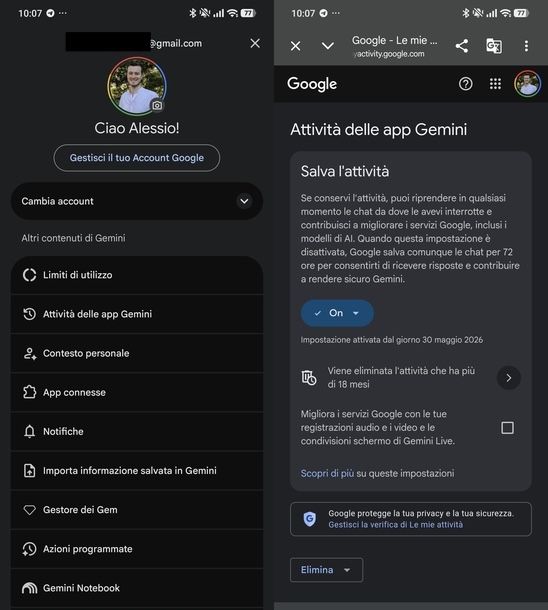Open the three-dot browser menu
The image size is (548, 610).
tap(526, 46)
